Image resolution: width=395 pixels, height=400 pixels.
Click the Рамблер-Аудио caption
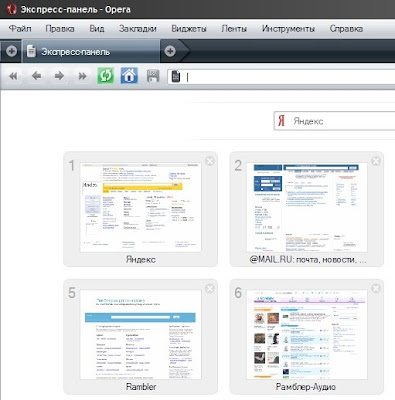[x=306, y=387]
